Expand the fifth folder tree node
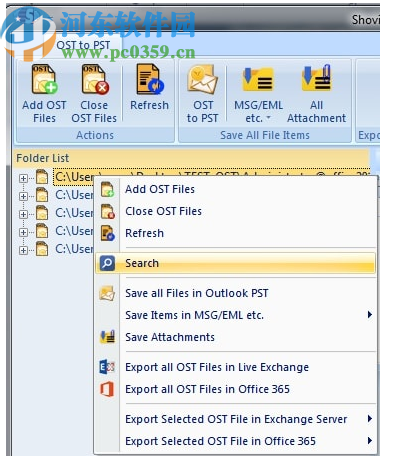The image size is (400, 456). [23, 250]
